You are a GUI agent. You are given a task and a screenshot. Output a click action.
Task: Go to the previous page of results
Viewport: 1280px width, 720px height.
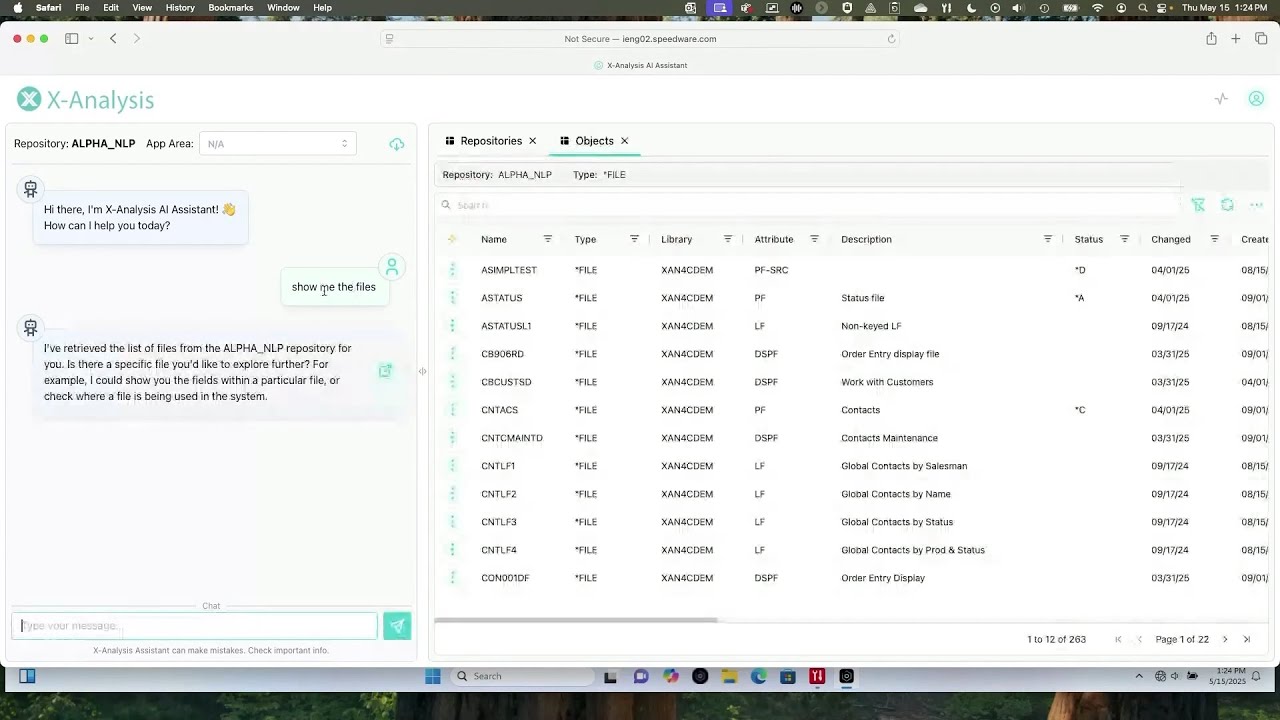(1139, 639)
